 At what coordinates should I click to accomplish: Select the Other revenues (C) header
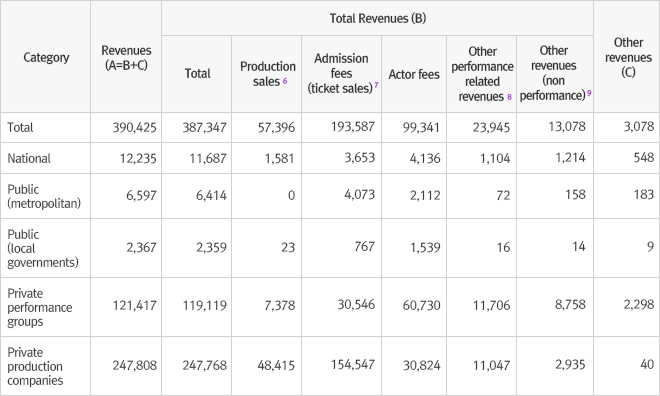[x=628, y=57]
